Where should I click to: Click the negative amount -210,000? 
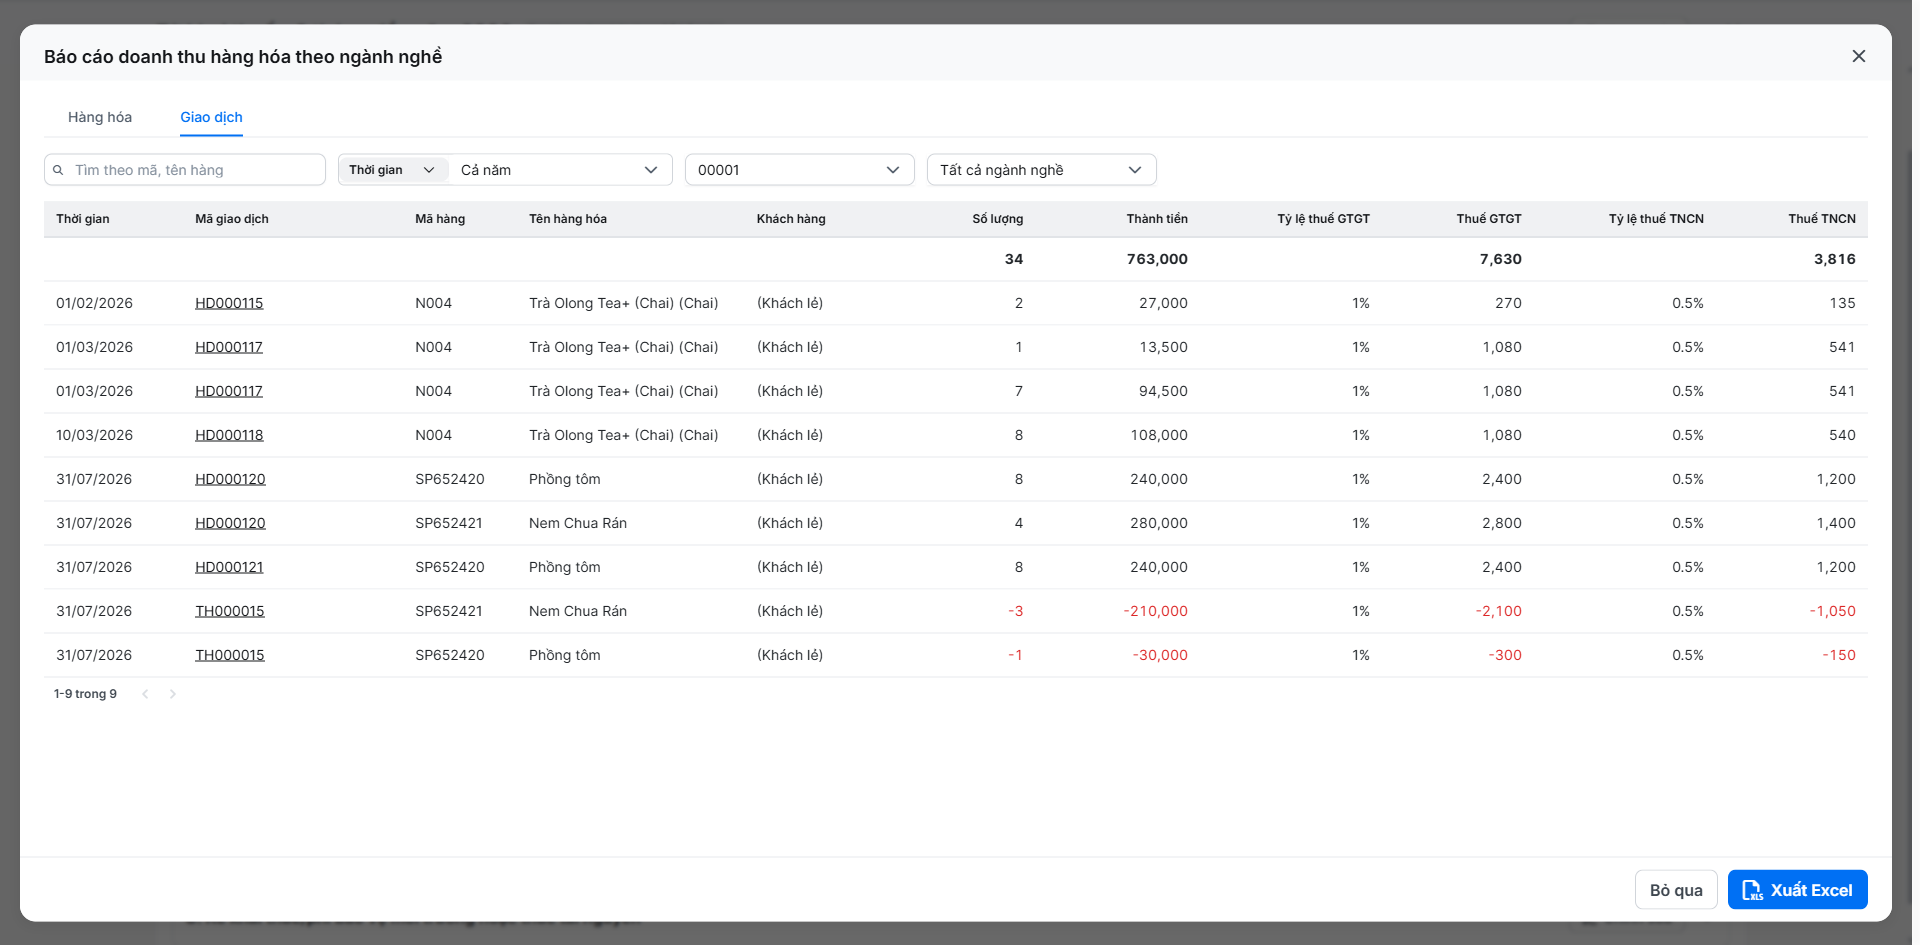pos(1156,611)
